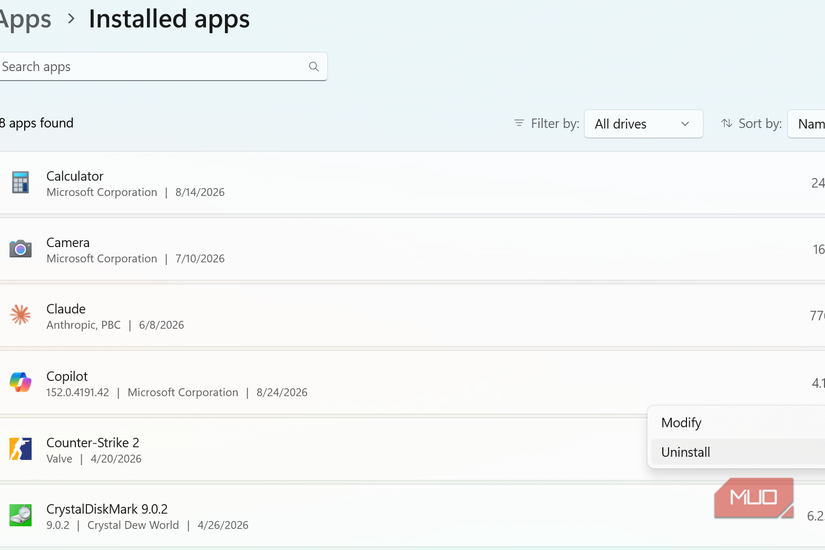Image resolution: width=825 pixels, height=550 pixels.
Task: Click the breadcrumb chevron separator
Action: click(71, 19)
